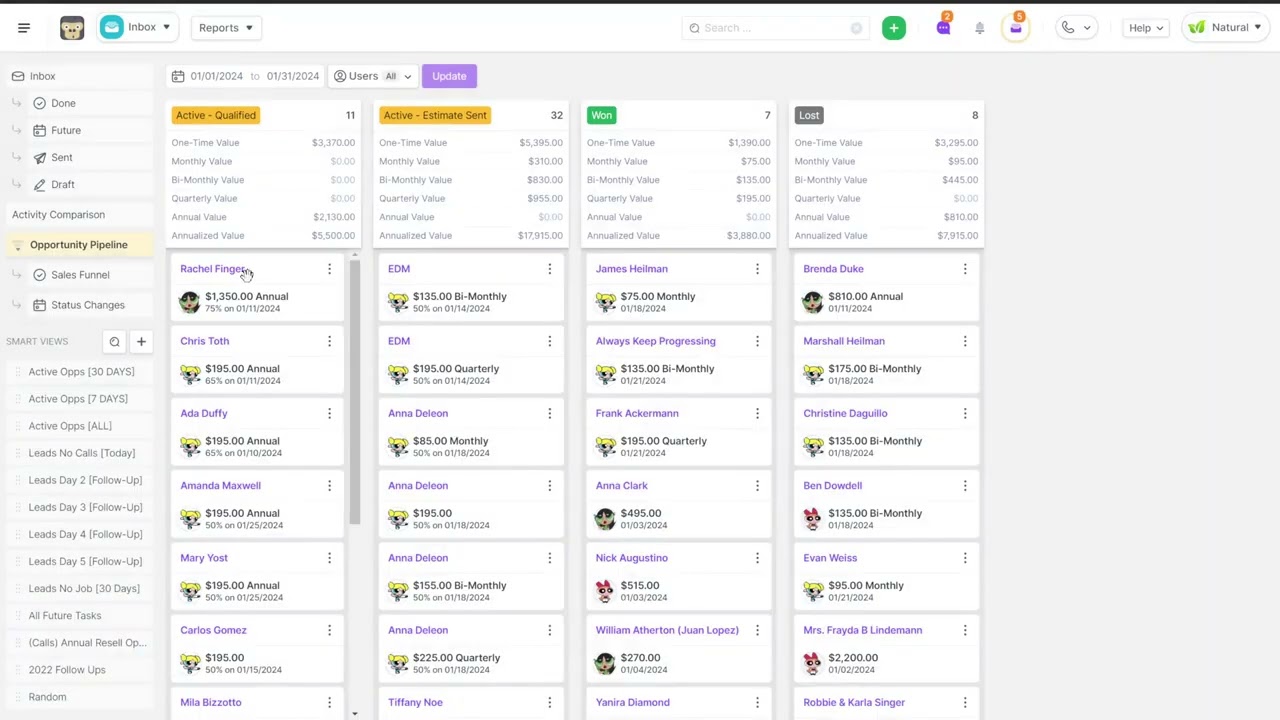Search smart views magnifier icon
Screen dimensions: 1280x720
(114, 342)
